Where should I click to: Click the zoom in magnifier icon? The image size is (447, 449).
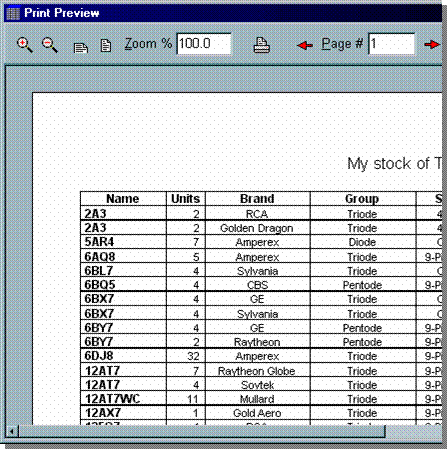pos(25,45)
